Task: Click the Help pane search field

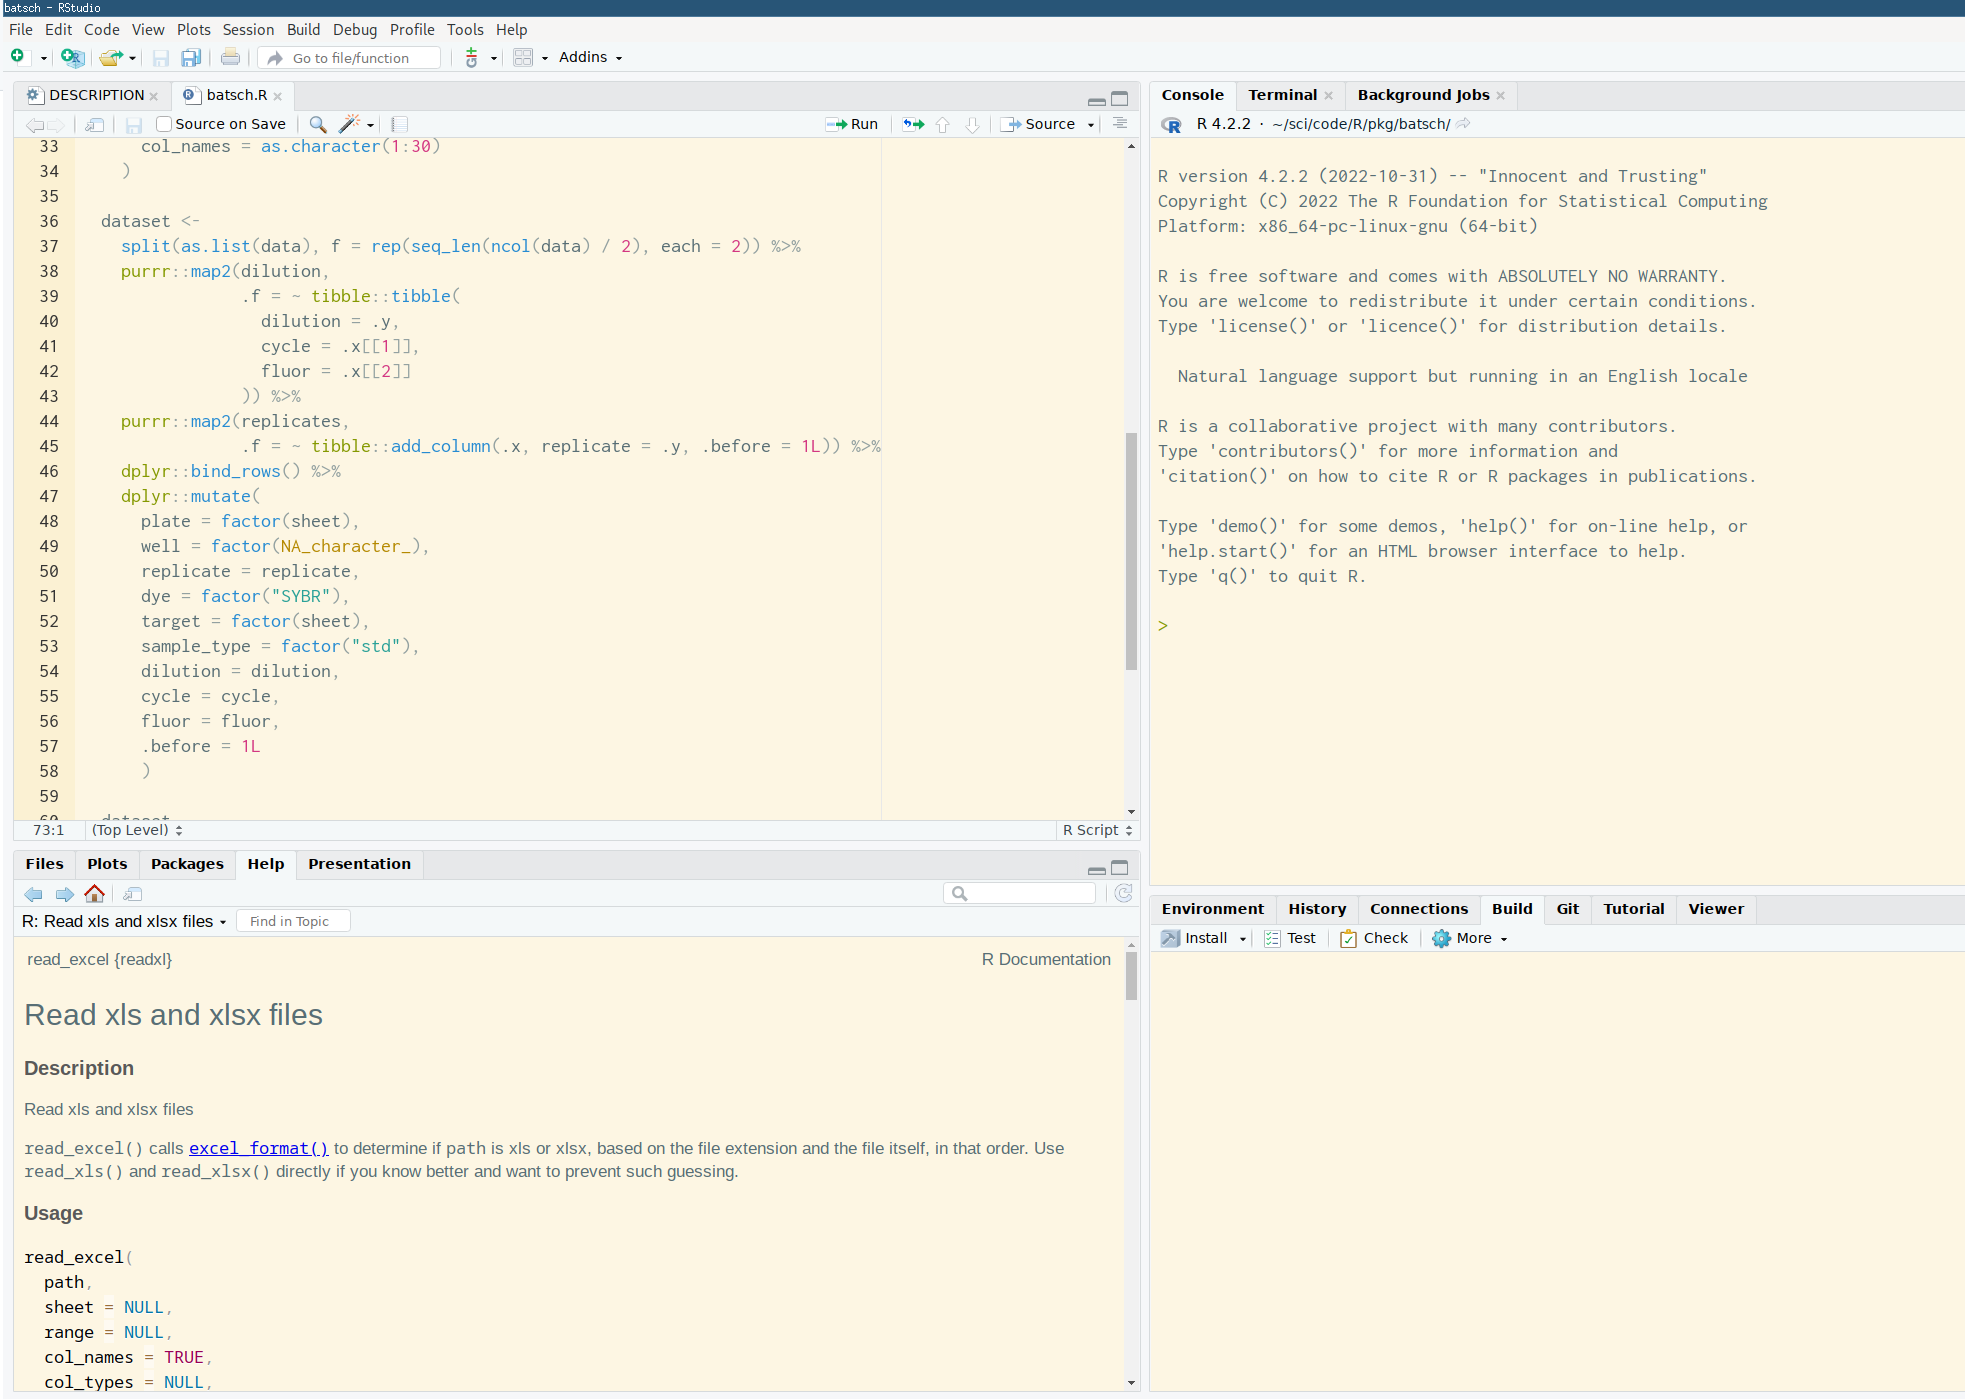Action: (1020, 893)
